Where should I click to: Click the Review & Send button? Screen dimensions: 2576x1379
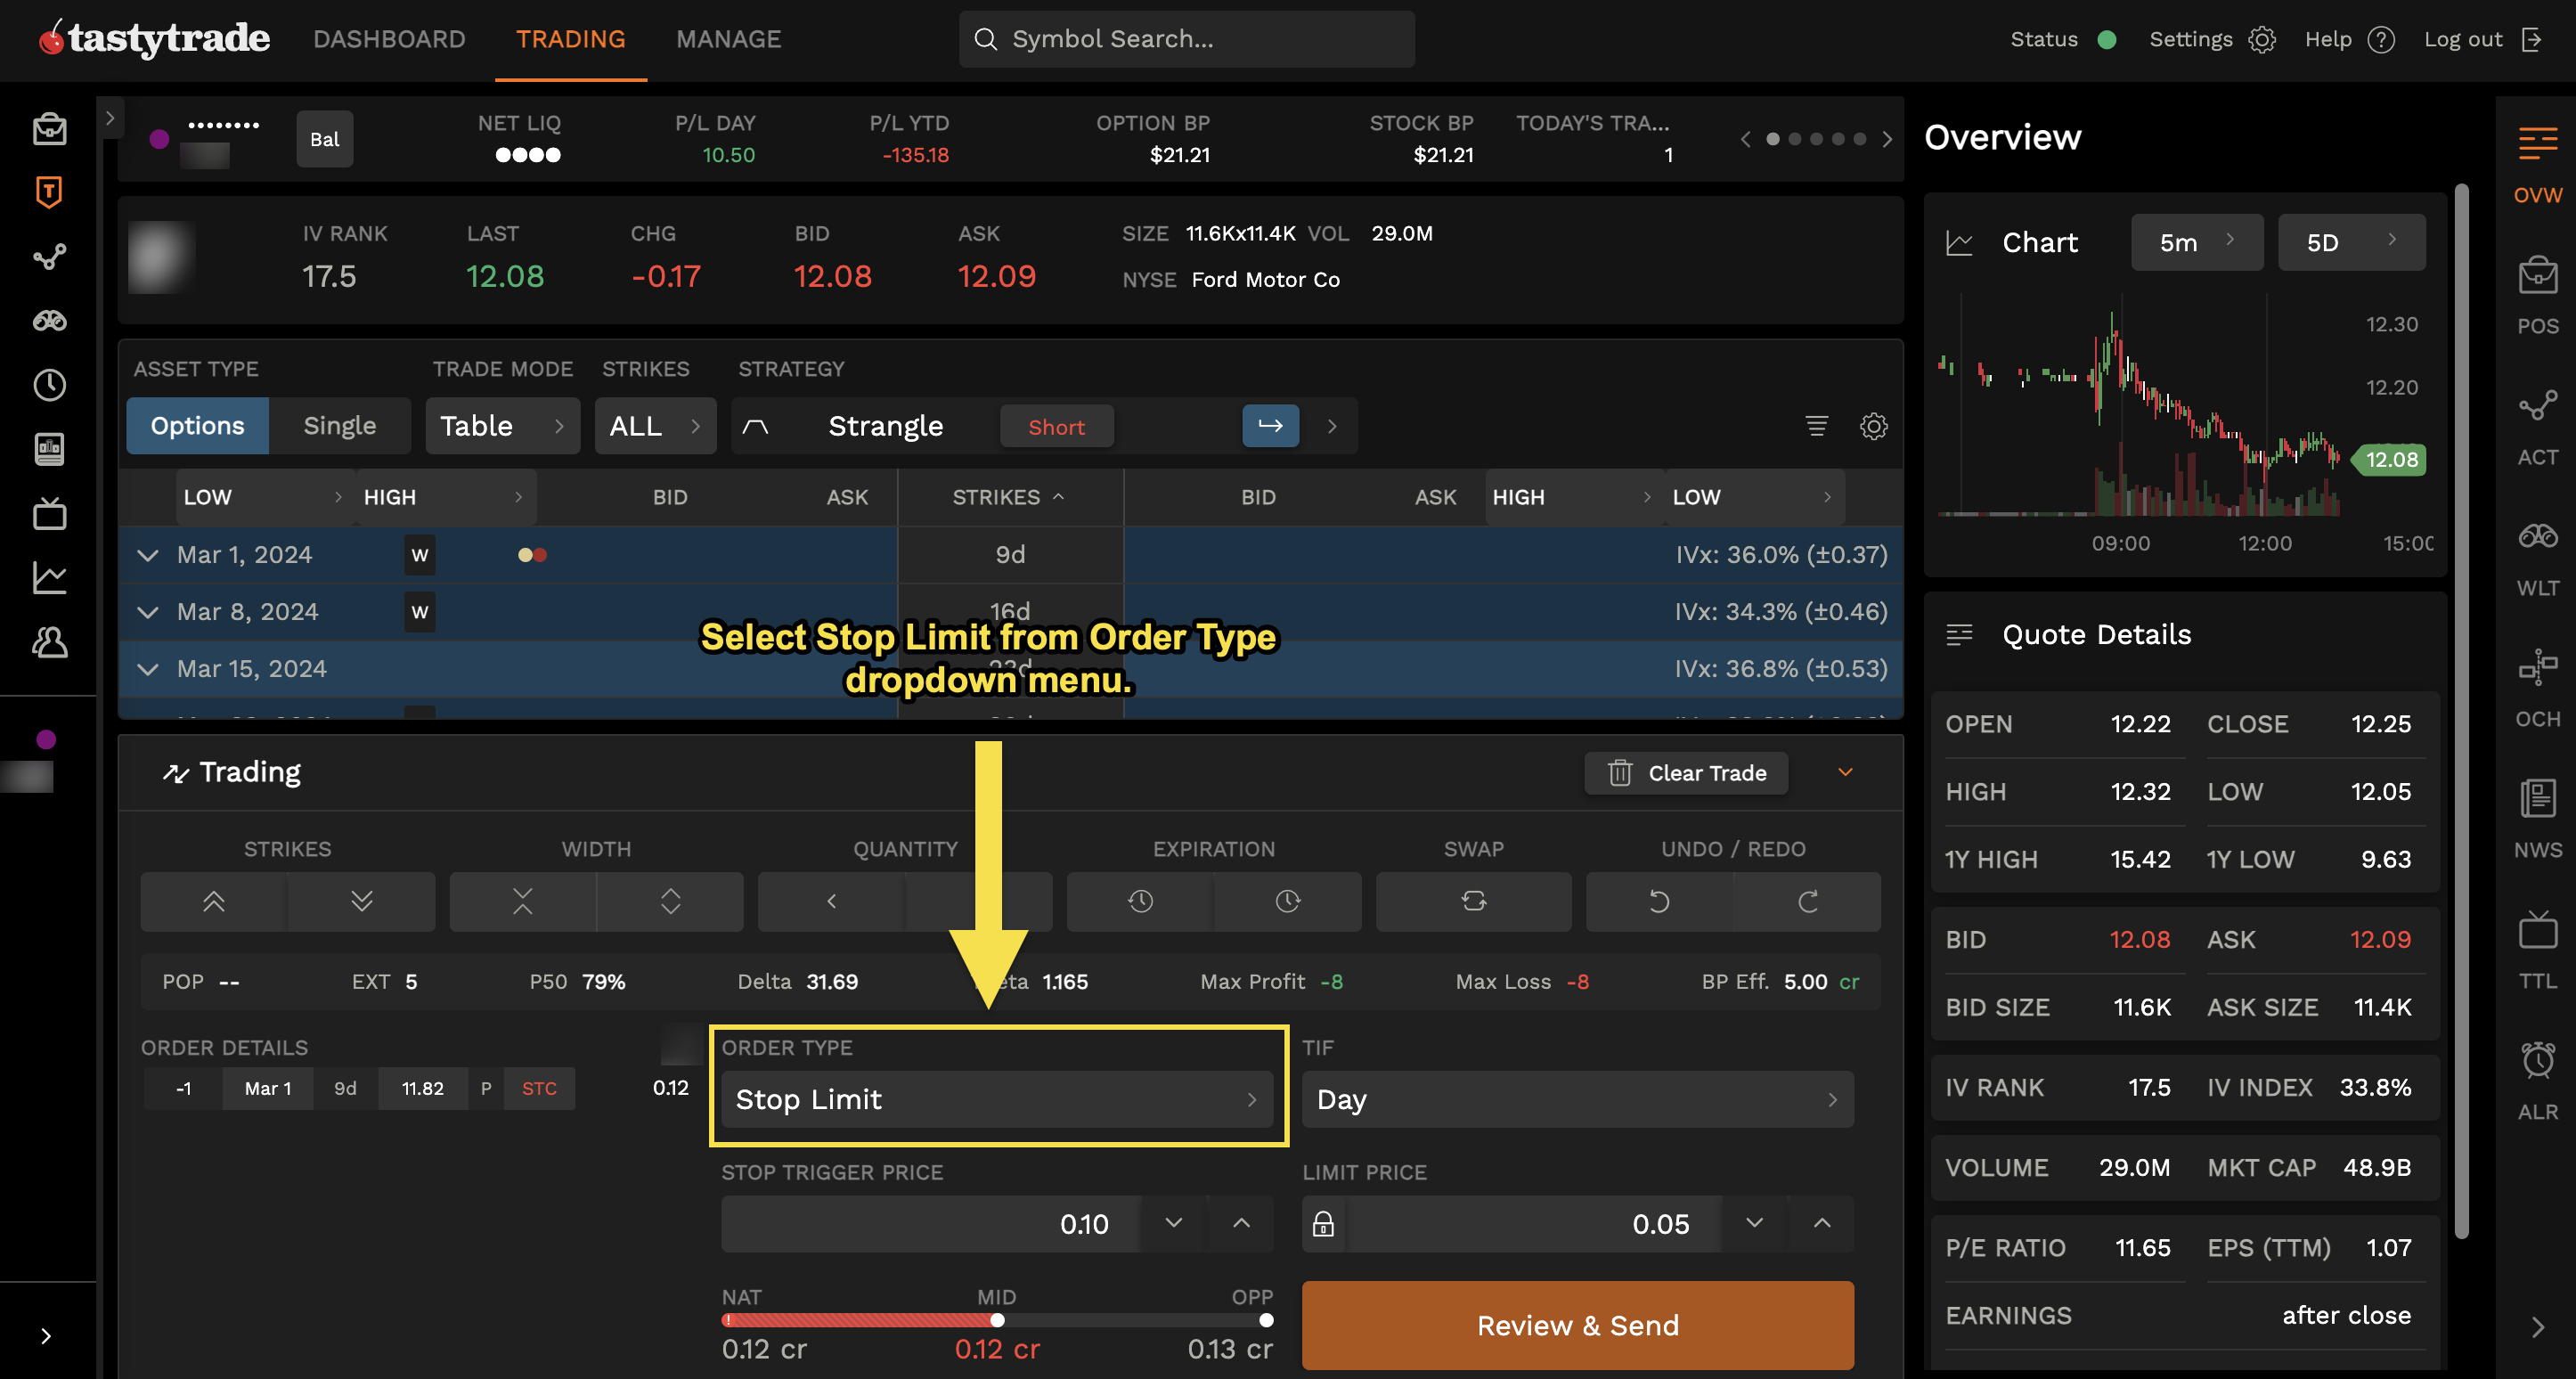(x=1578, y=1325)
